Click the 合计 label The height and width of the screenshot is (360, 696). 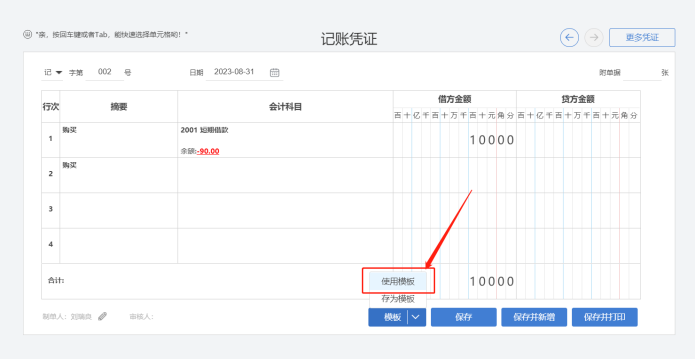(x=56, y=281)
